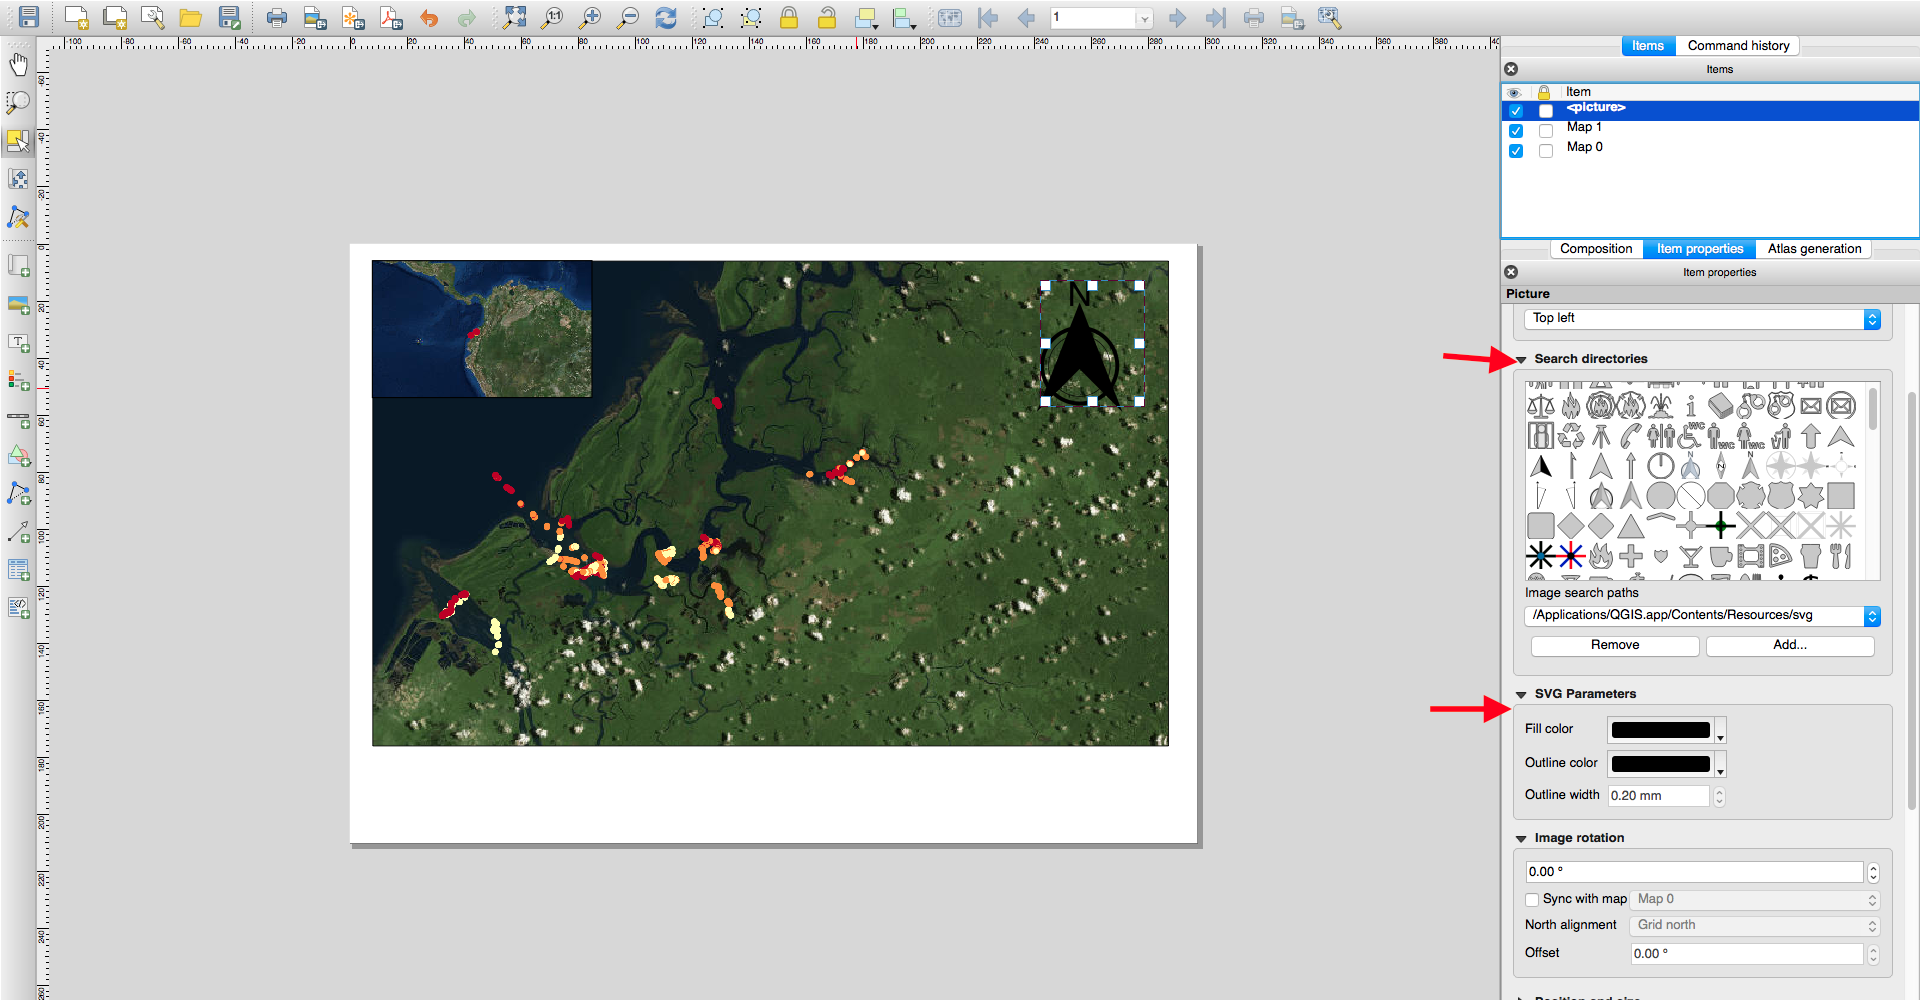Open Fill color dropdown arrow

point(1720,732)
